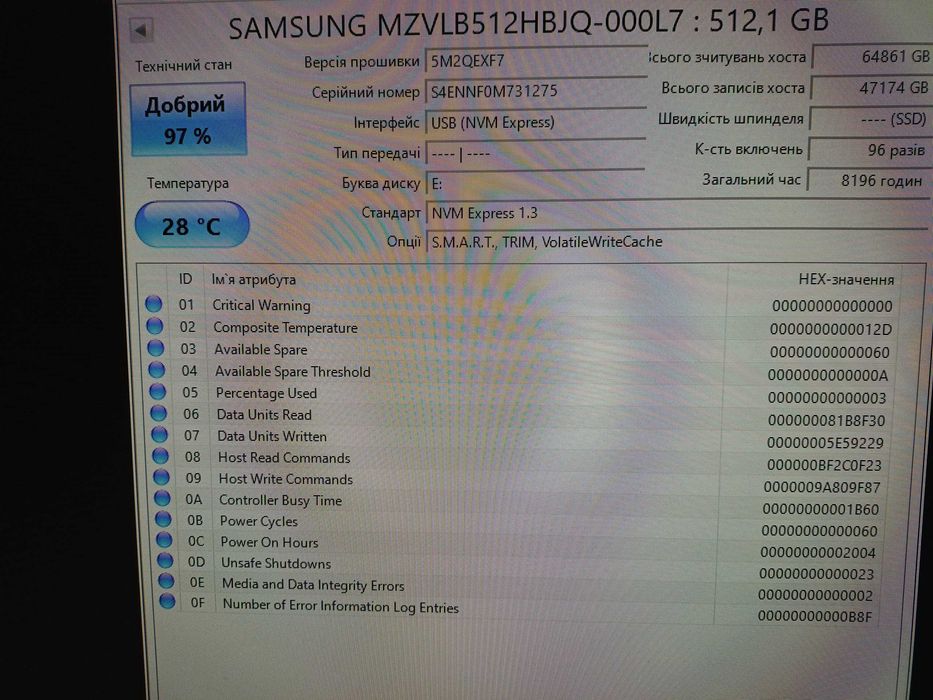Viewport: 933px width, 700px height.
Task: Click the status dot for Media and Data Integrity Errors
Action: pos(166,580)
